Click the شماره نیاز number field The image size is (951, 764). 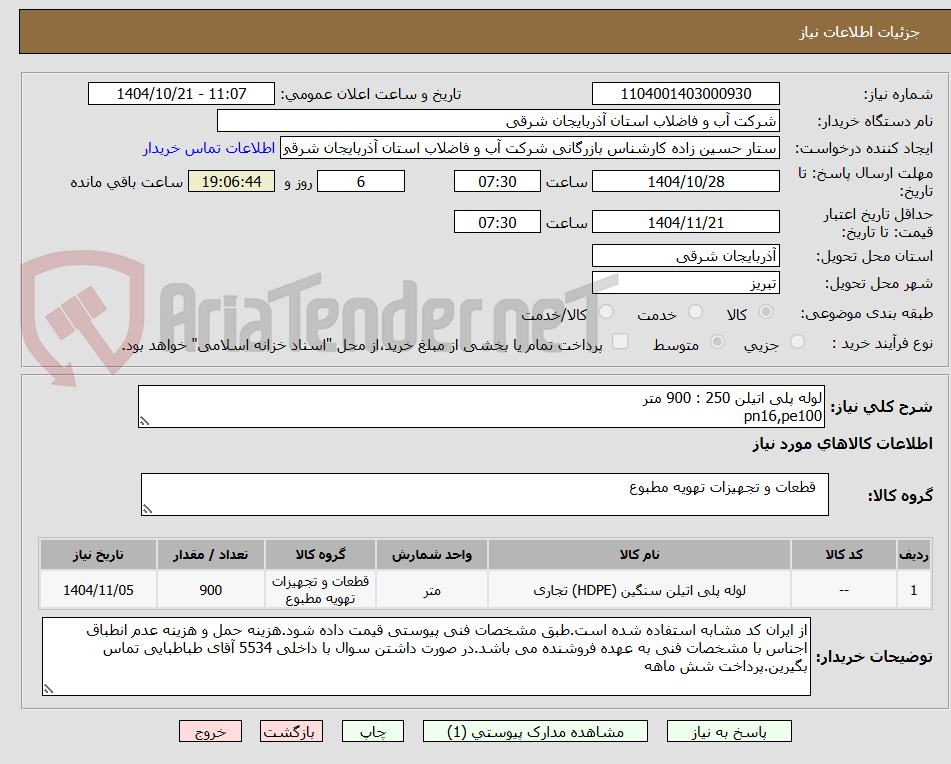pyautogui.click(x=687, y=93)
